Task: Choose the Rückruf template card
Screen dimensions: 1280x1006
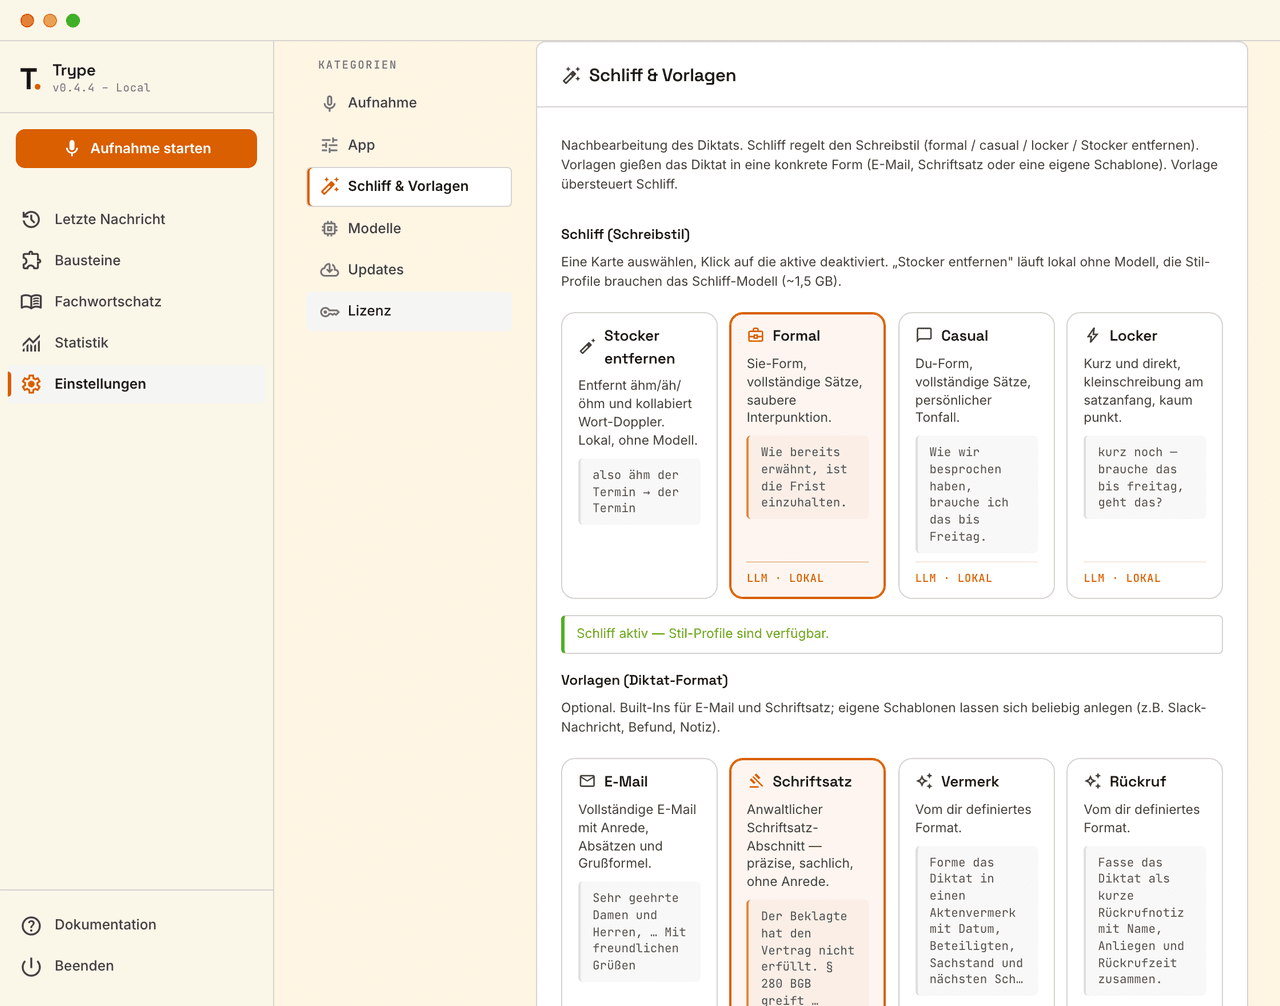Action: [1144, 882]
